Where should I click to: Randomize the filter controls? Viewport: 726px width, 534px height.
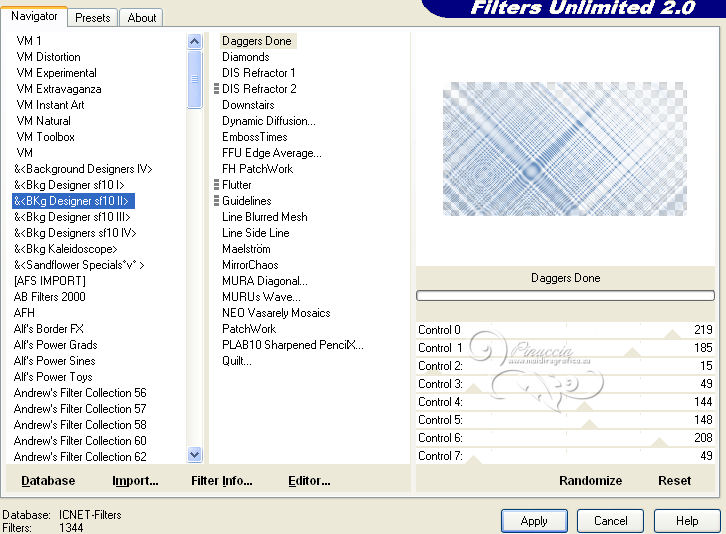[590, 481]
